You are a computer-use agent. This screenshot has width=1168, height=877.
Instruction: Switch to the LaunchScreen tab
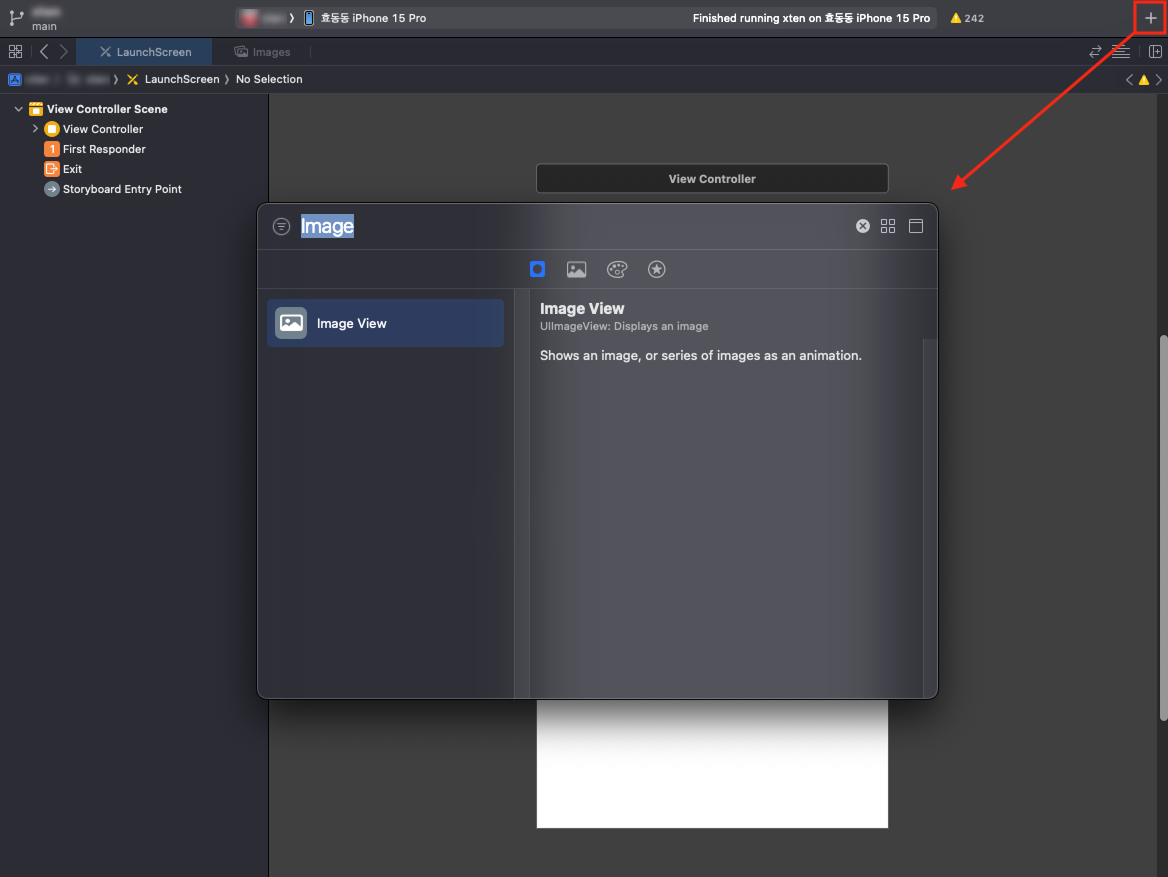click(145, 51)
